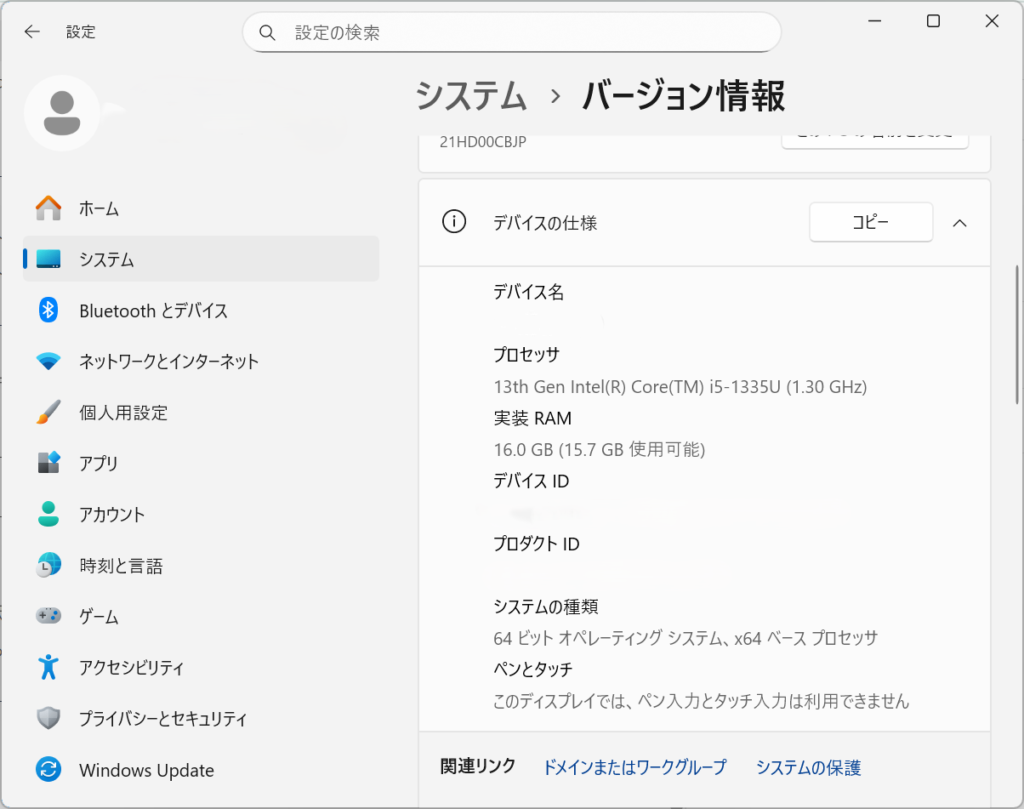Screen dimensions: 1024x809
Task: Click the back arrow in title bar
Action: pos(32,32)
